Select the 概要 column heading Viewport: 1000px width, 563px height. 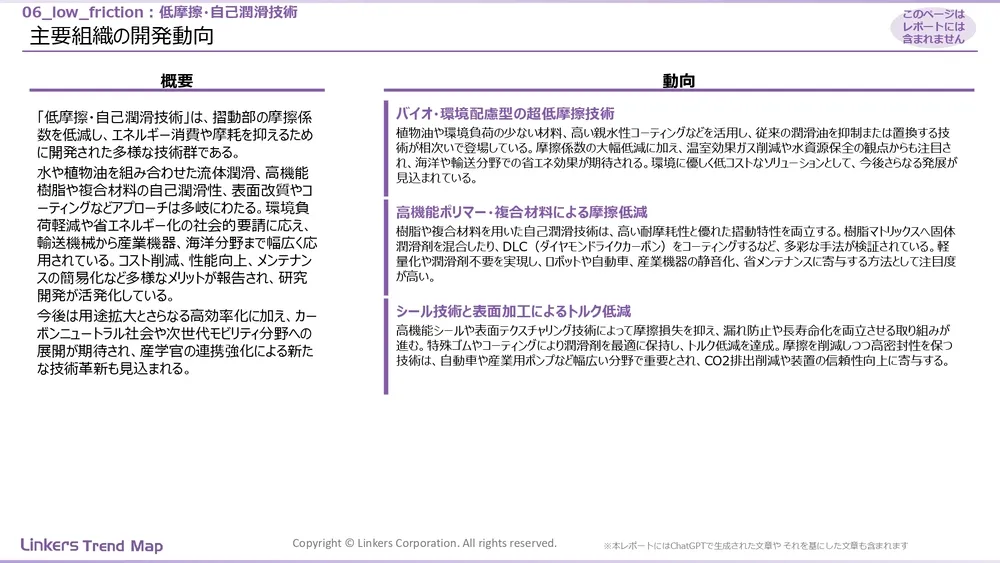pyautogui.click(x=177, y=81)
